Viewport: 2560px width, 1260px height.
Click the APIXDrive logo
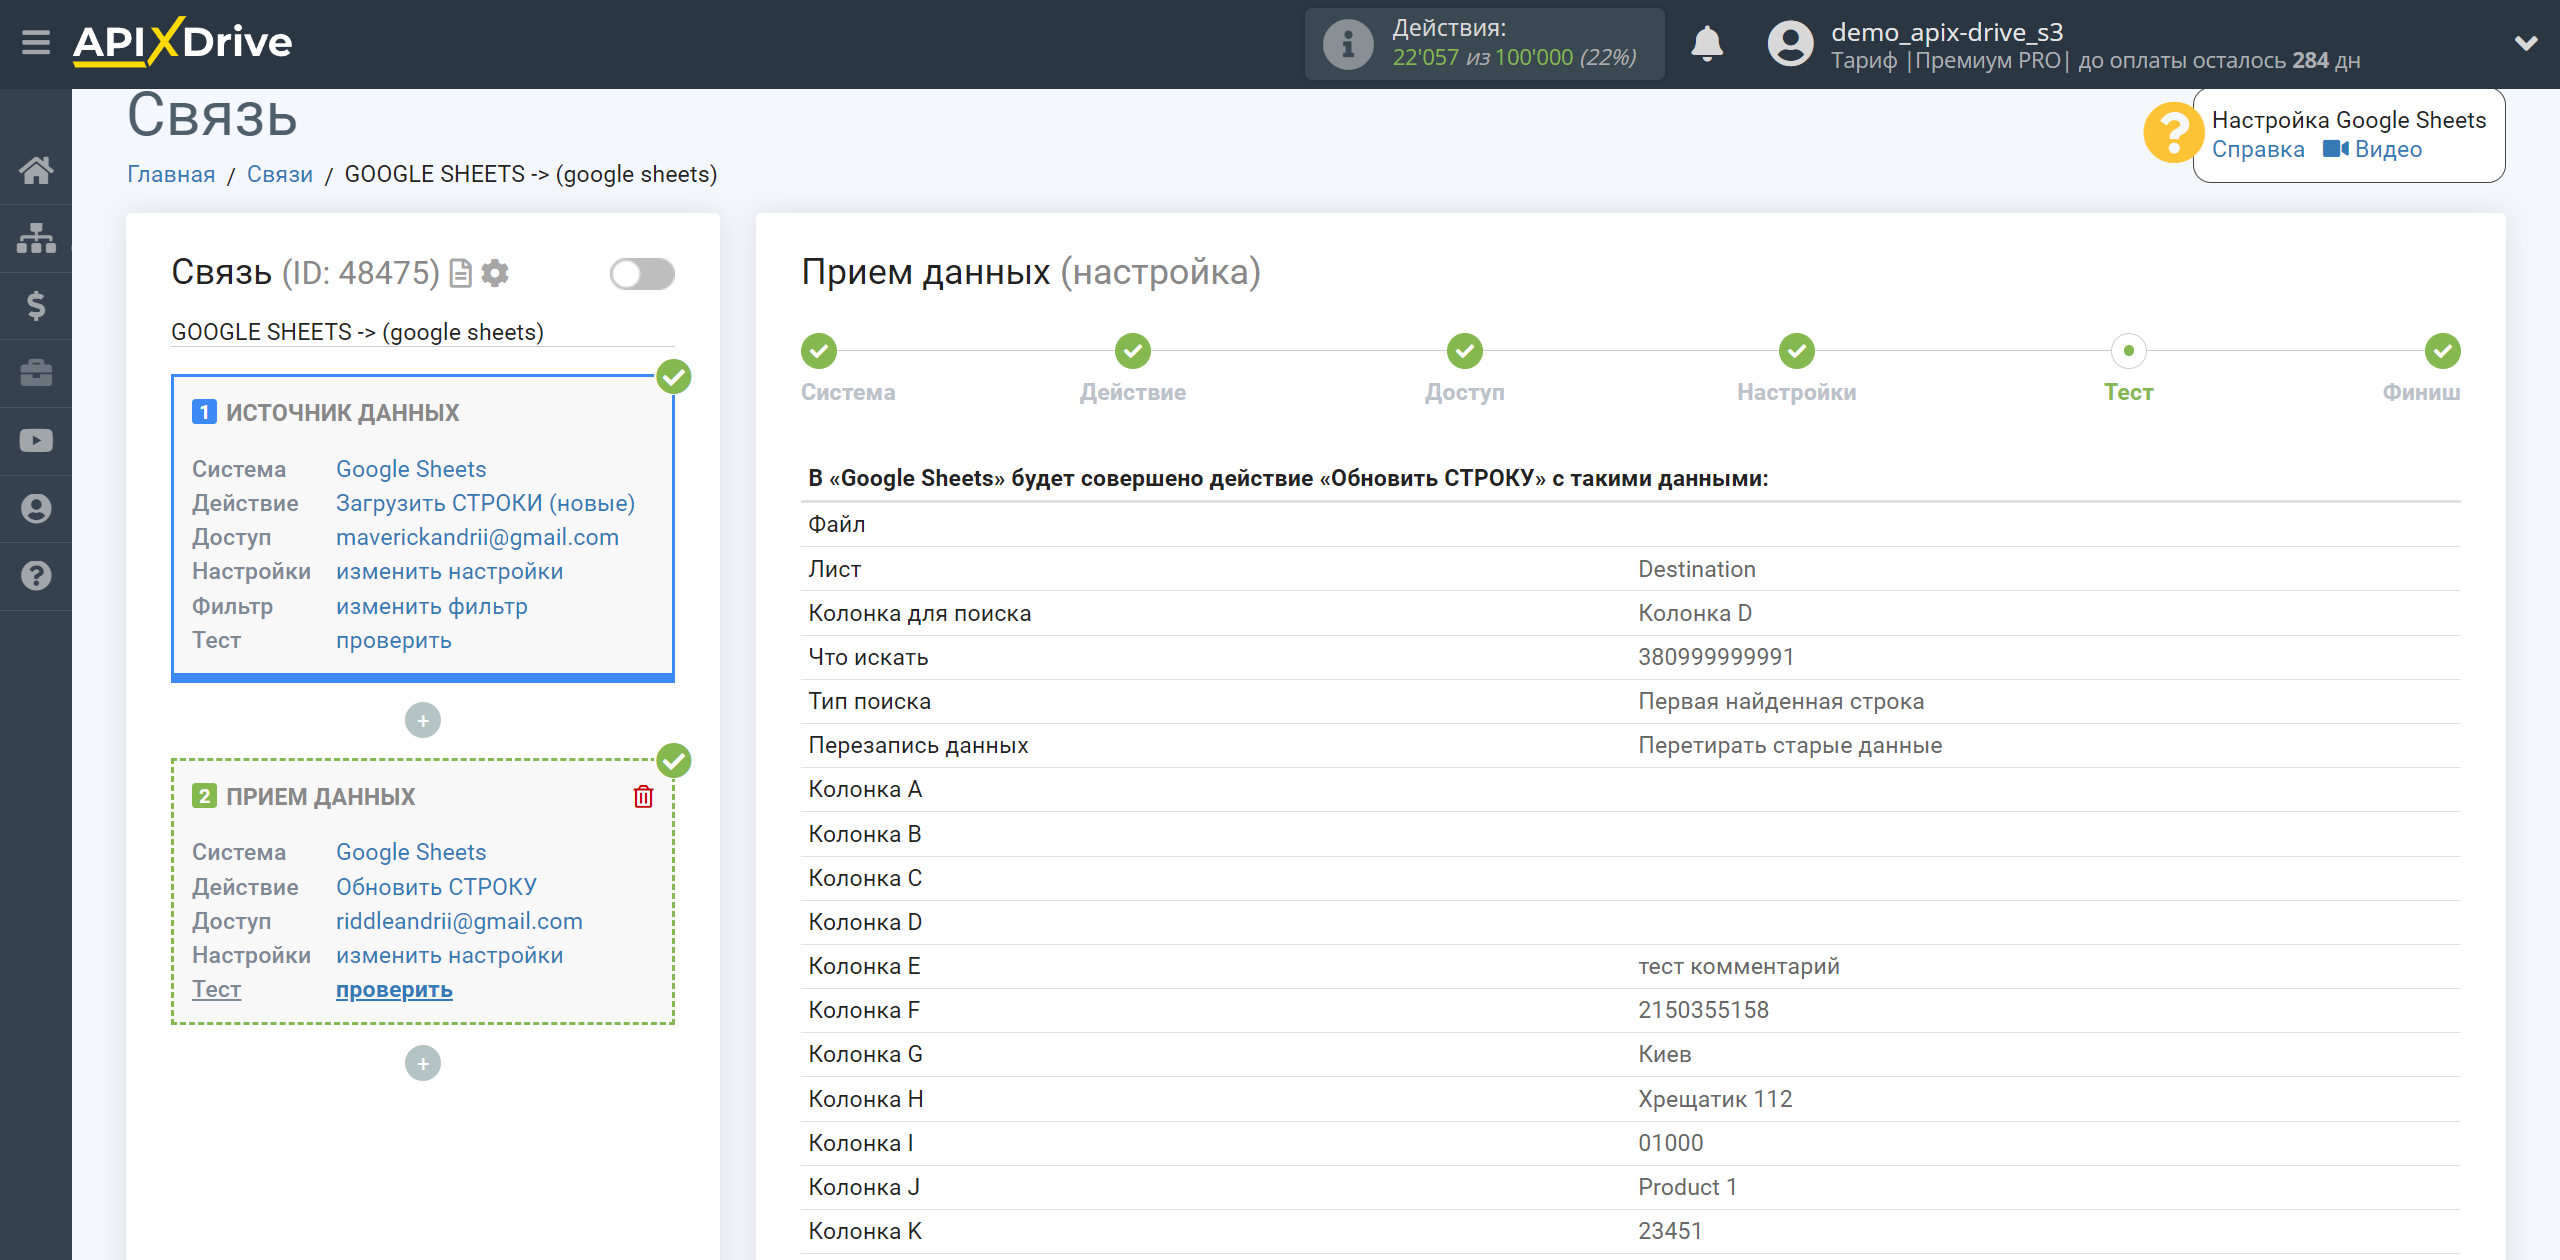[183, 42]
